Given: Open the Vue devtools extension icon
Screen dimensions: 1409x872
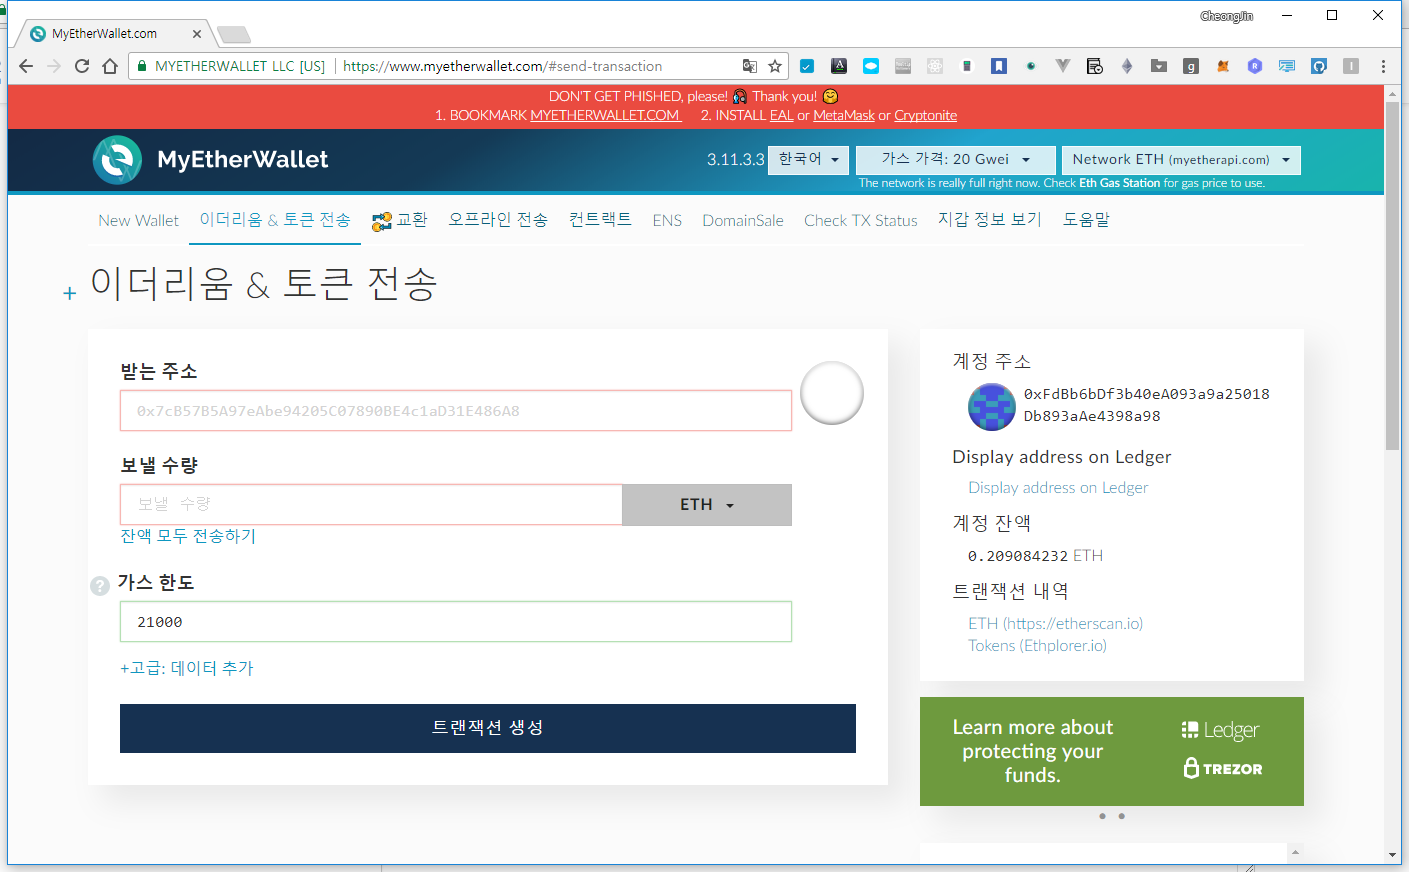Looking at the screenshot, I should [x=1063, y=66].
